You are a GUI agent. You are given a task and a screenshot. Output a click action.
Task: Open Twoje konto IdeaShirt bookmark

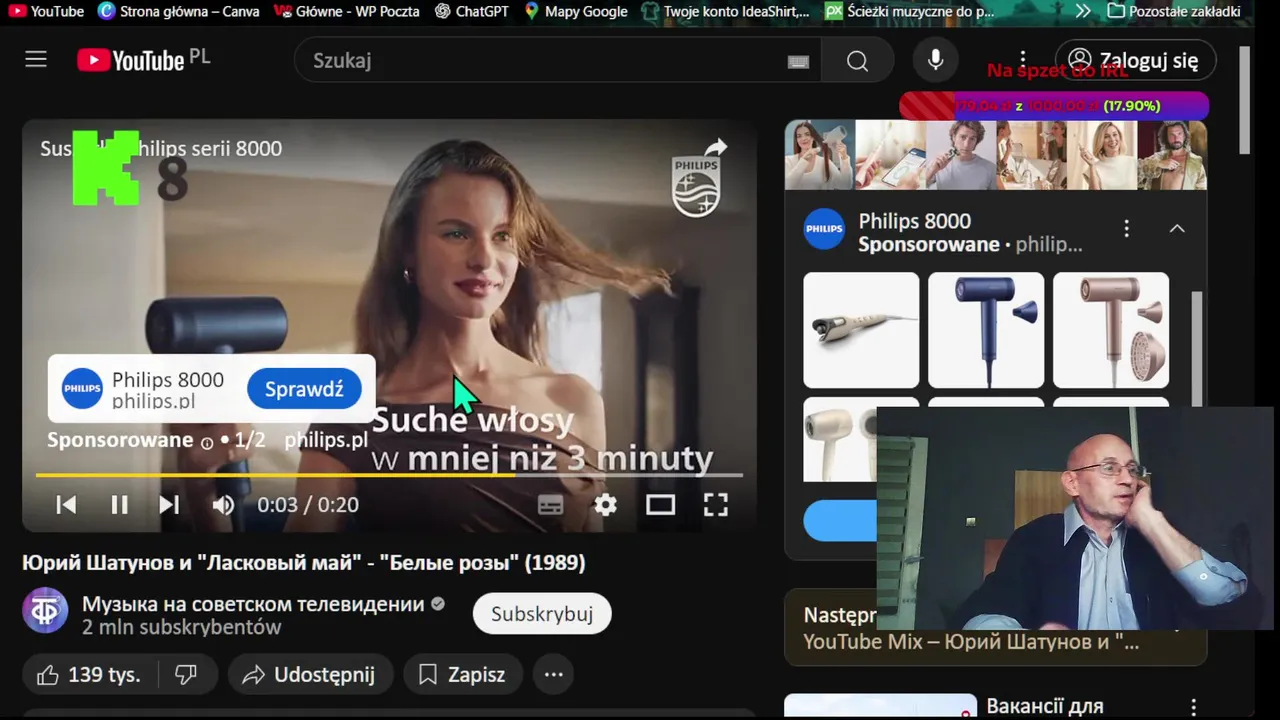click(725, 11)
